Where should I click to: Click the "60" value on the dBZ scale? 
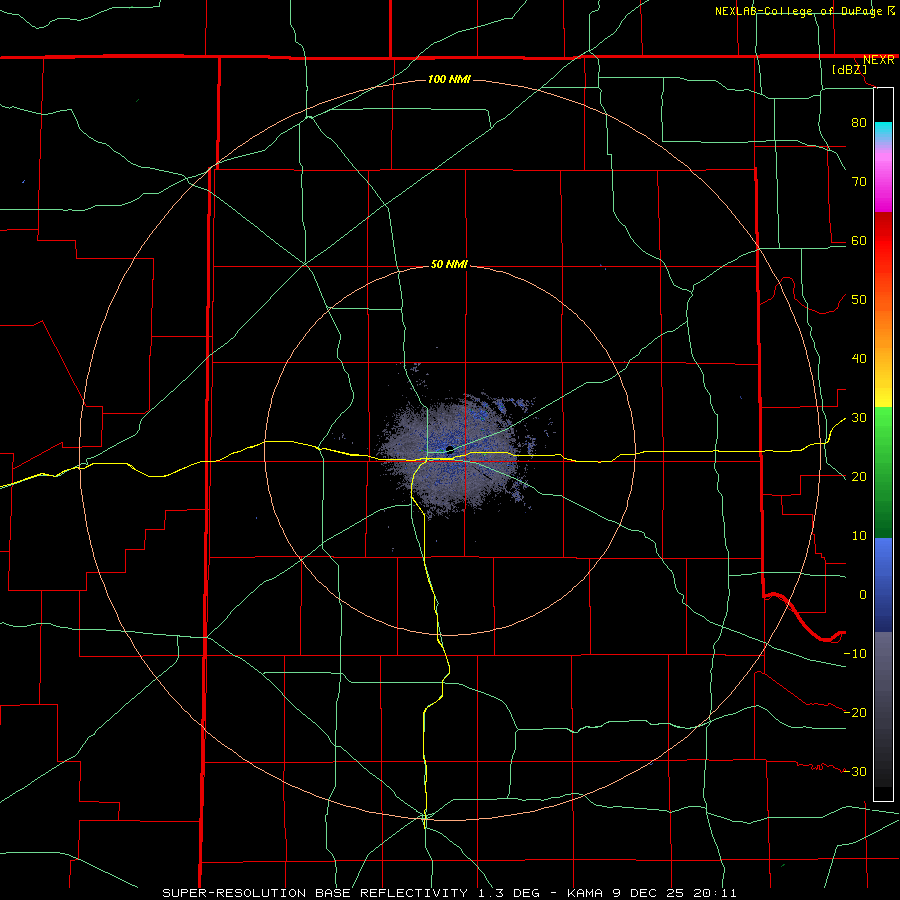point(859,240)
